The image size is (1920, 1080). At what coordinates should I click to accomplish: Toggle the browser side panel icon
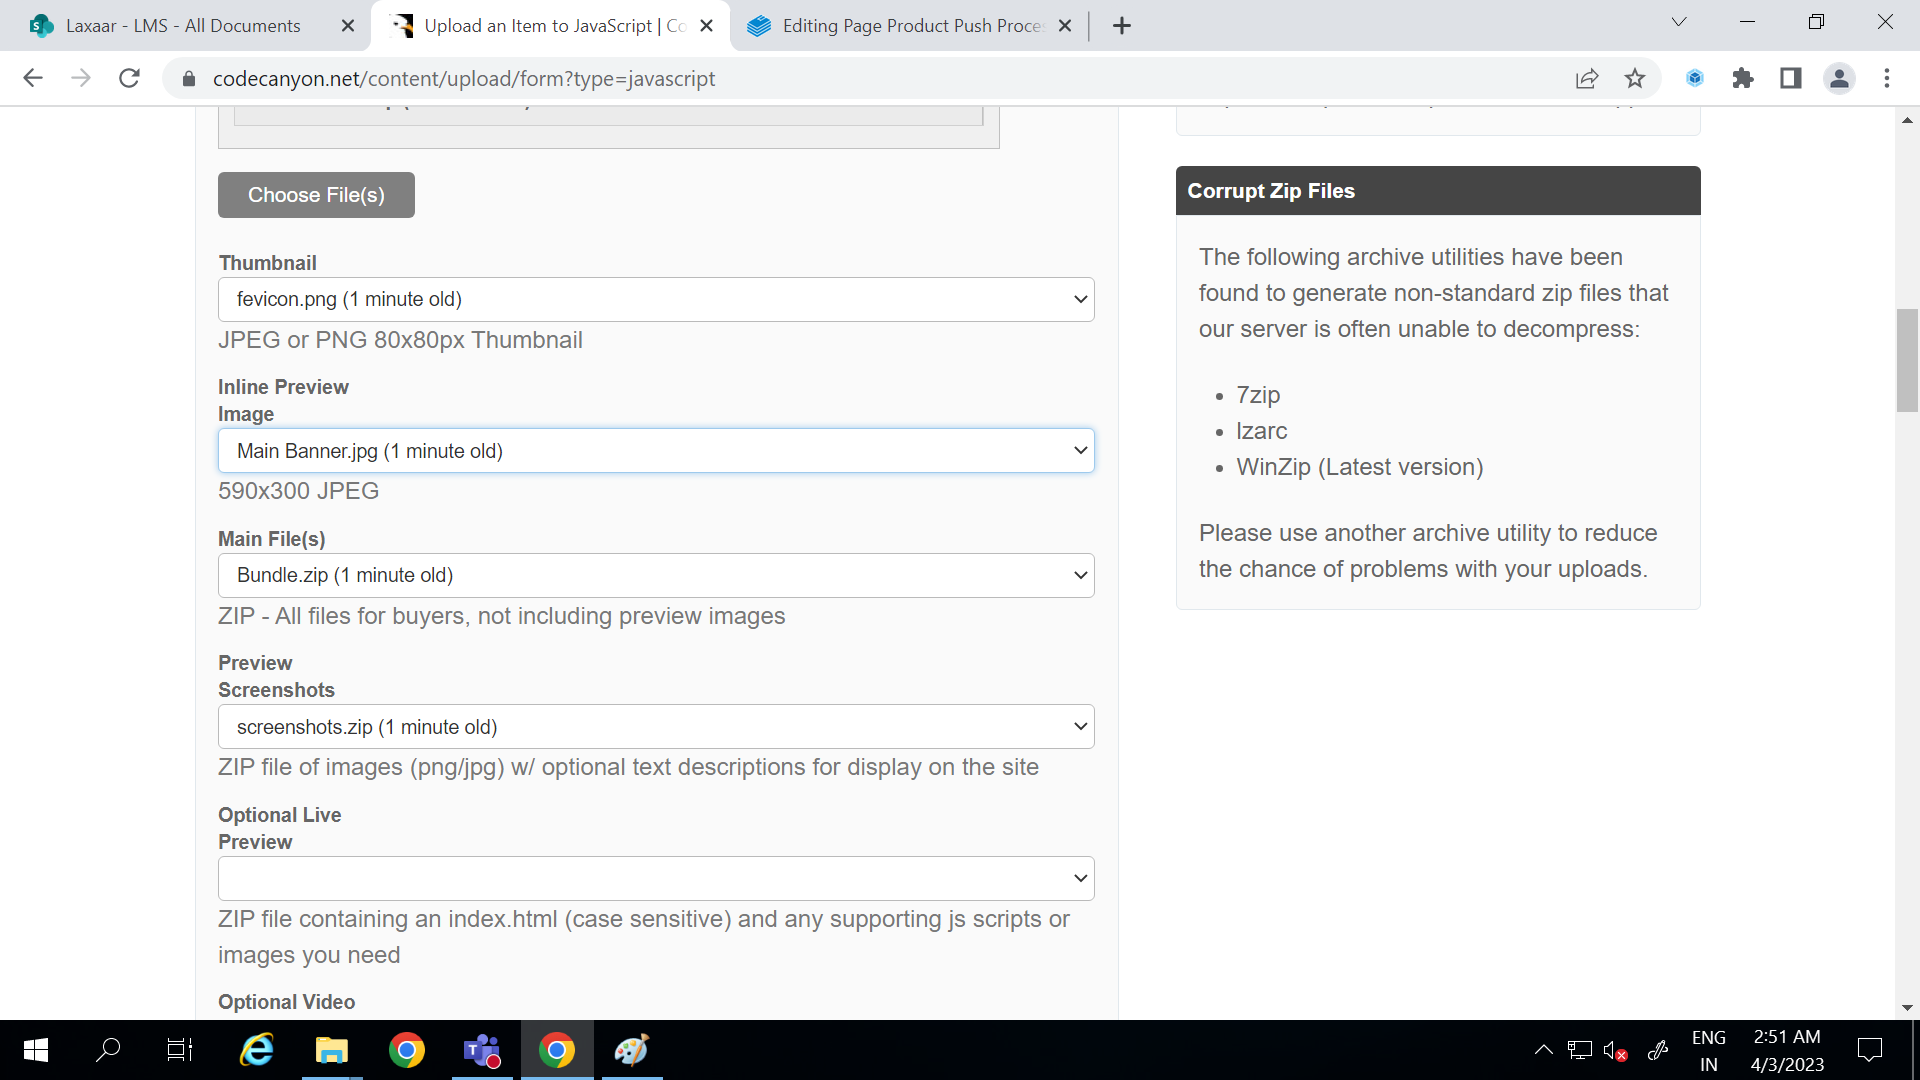click(x=1791, y=78)
